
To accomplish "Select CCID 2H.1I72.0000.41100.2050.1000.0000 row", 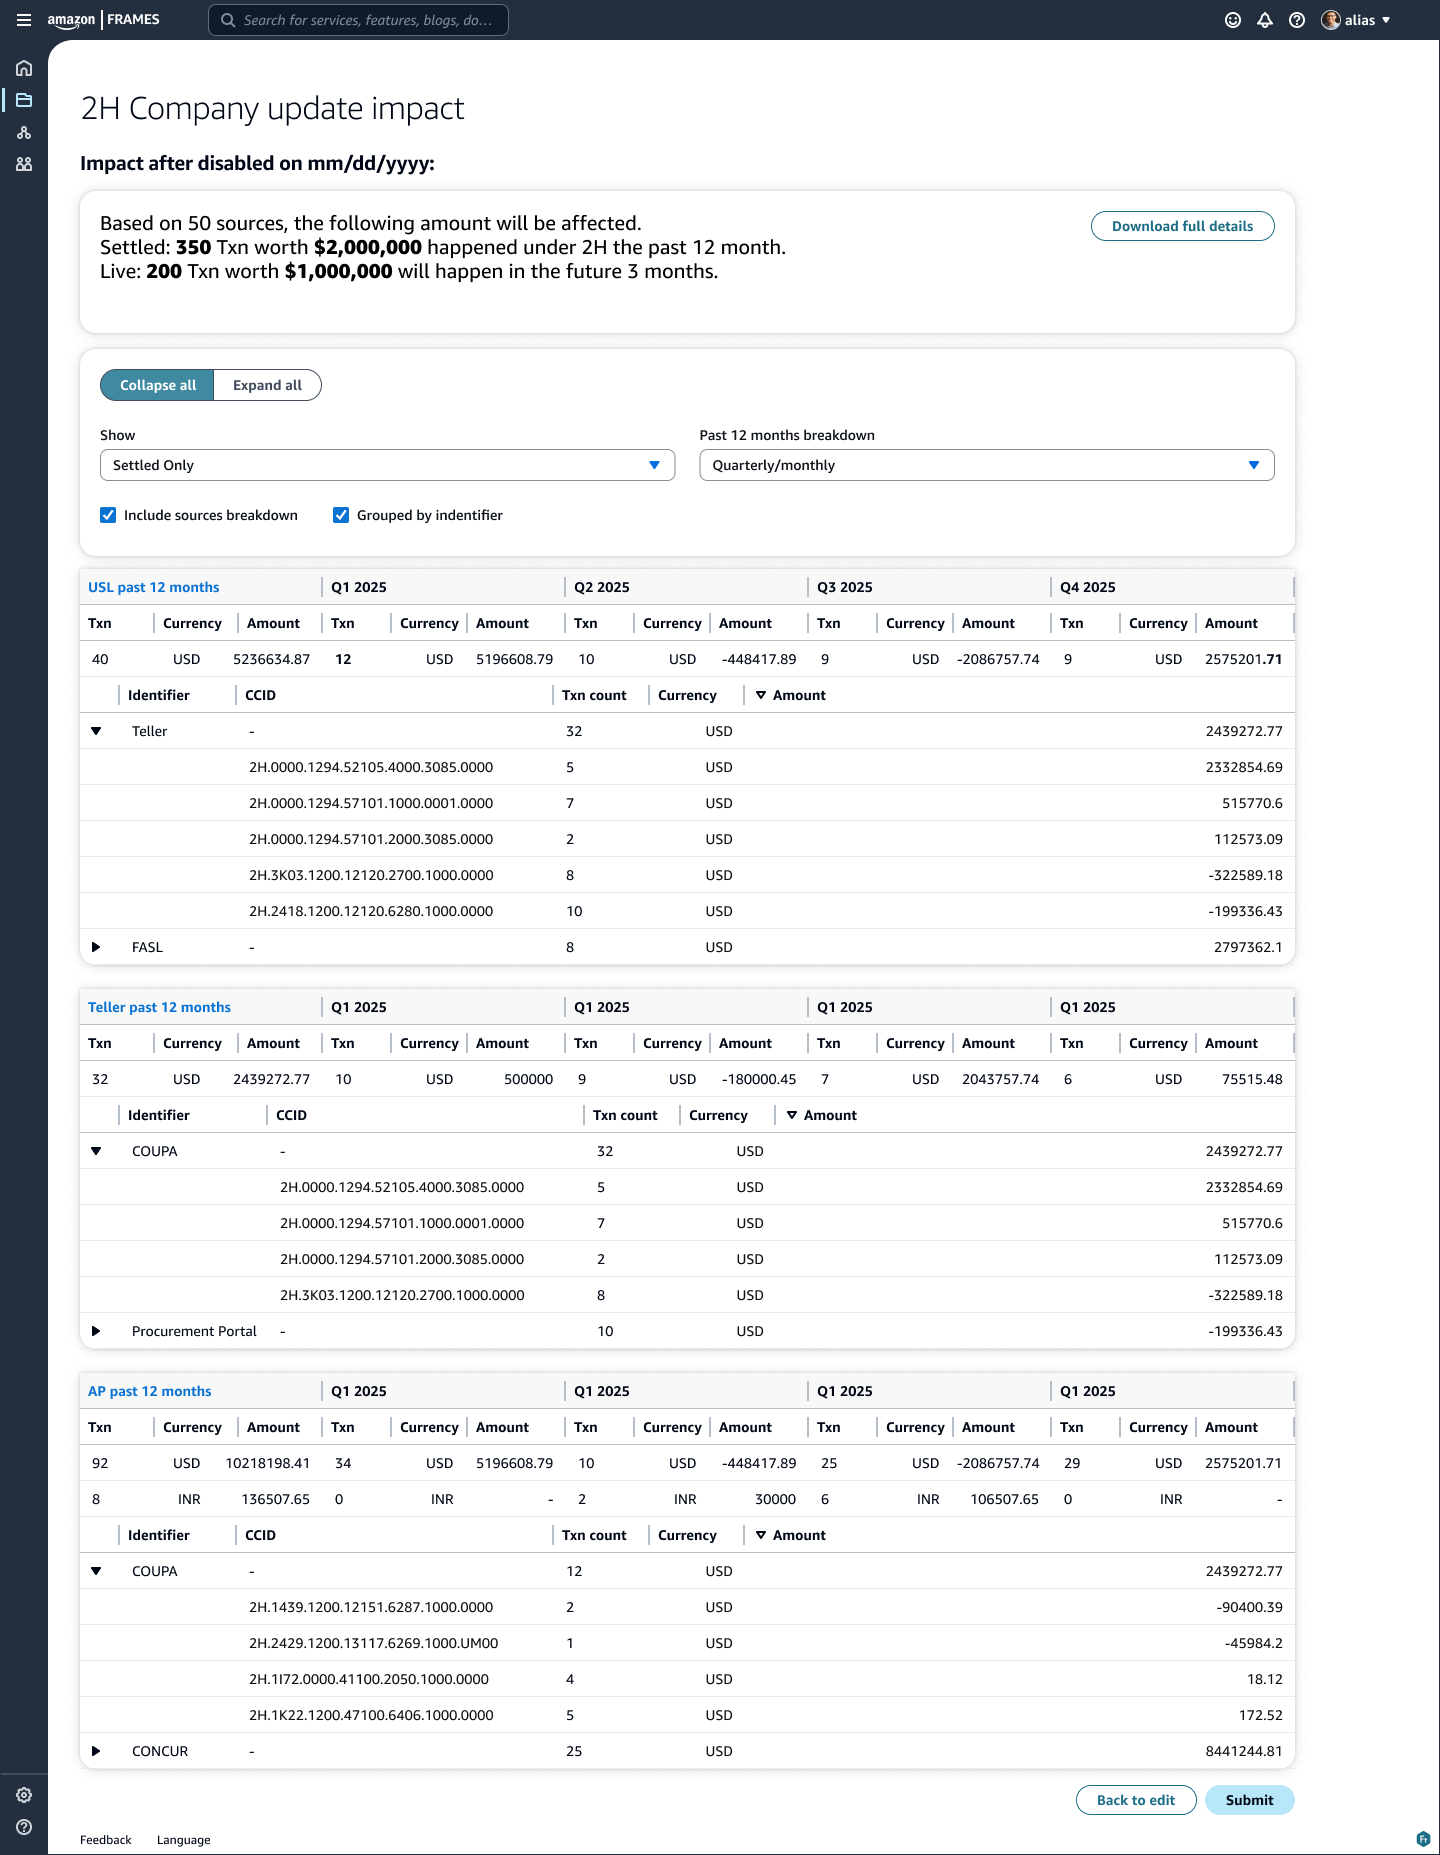I will (x=369, y=1679).
